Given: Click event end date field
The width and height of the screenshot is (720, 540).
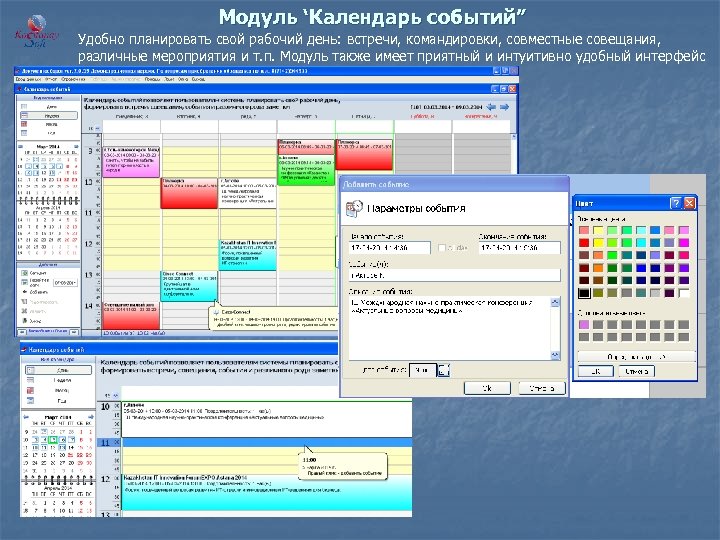Looking at the screenshot, I should [519, 248].
